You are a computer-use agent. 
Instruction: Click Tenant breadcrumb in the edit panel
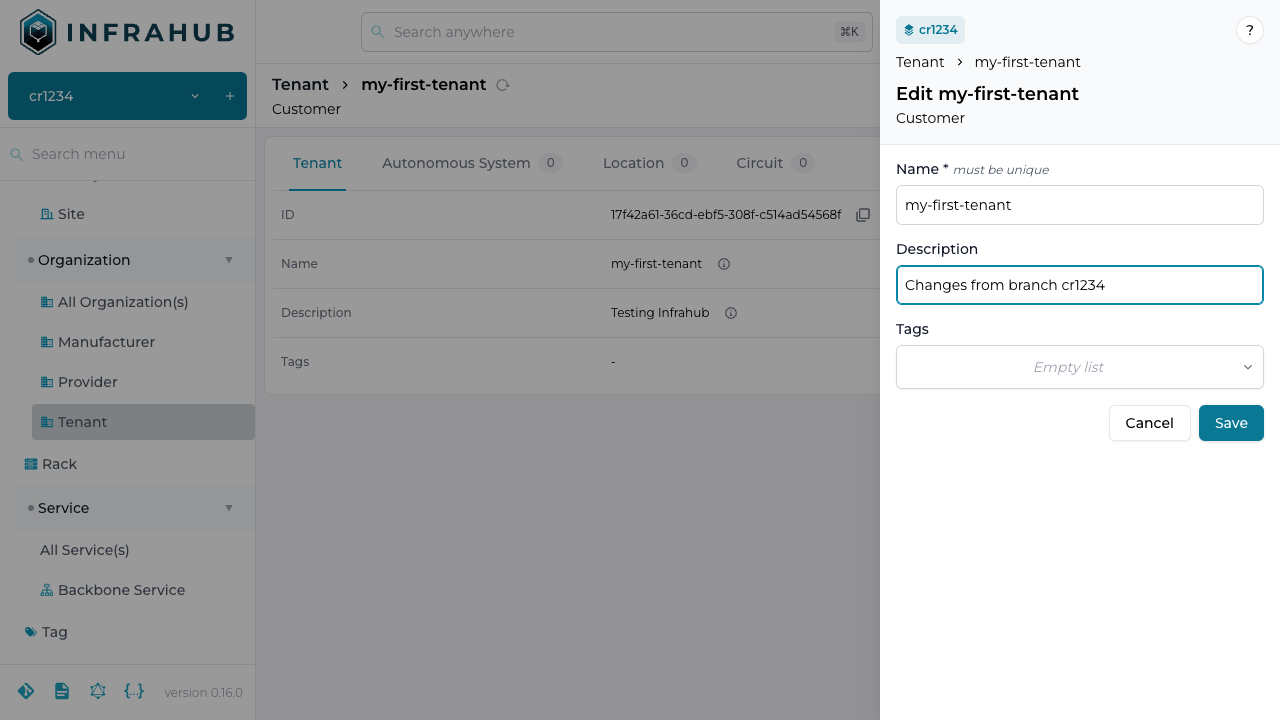click(x=920, y=62)
